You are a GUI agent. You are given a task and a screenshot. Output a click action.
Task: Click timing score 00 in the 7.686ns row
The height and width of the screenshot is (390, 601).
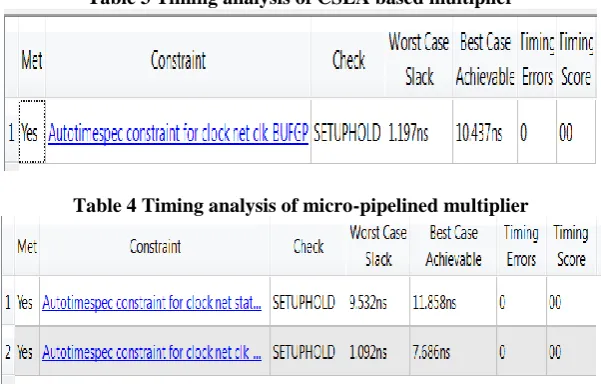tap(555, 352)
